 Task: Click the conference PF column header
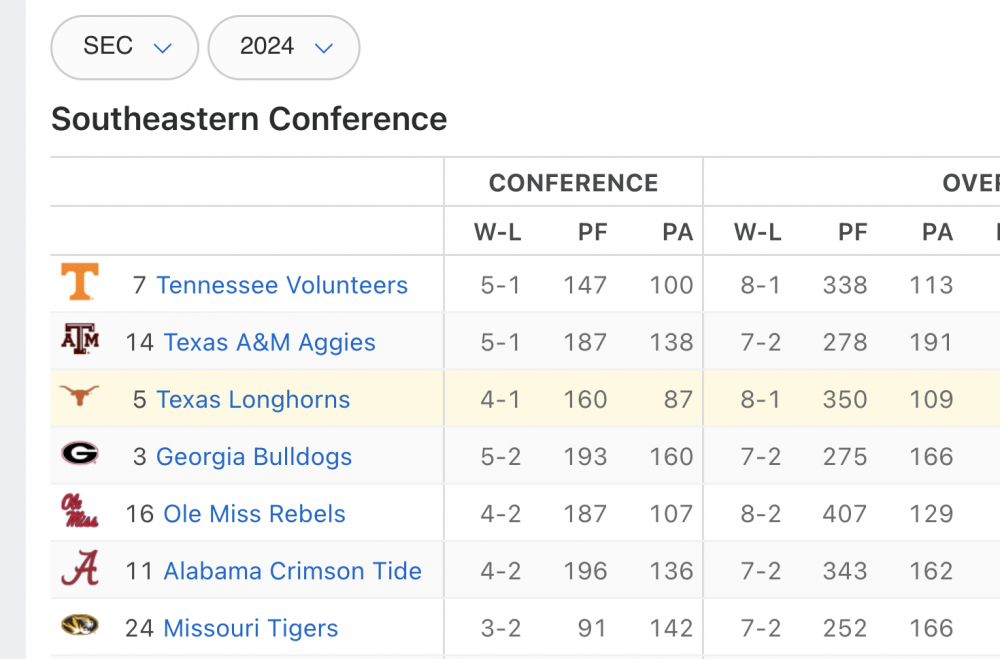coord(592,233)
